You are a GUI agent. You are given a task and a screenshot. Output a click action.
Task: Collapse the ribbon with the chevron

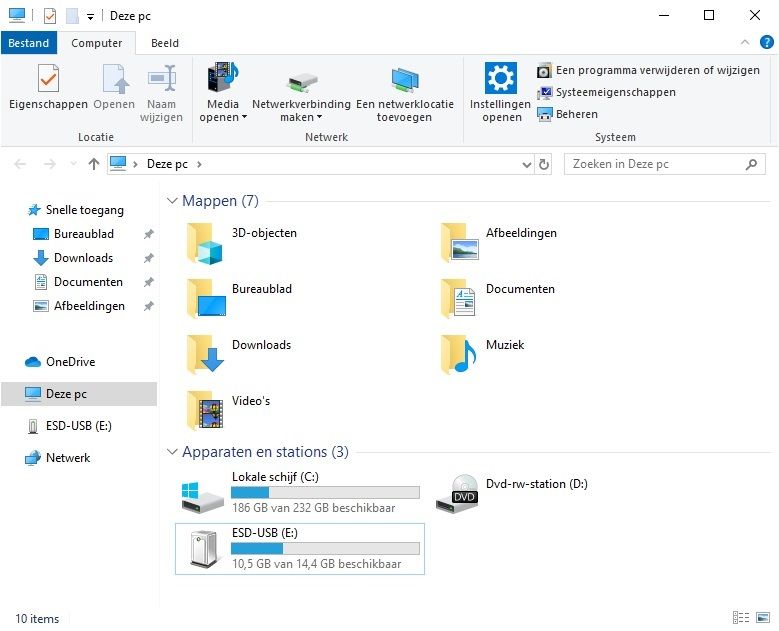click(745, 42)
